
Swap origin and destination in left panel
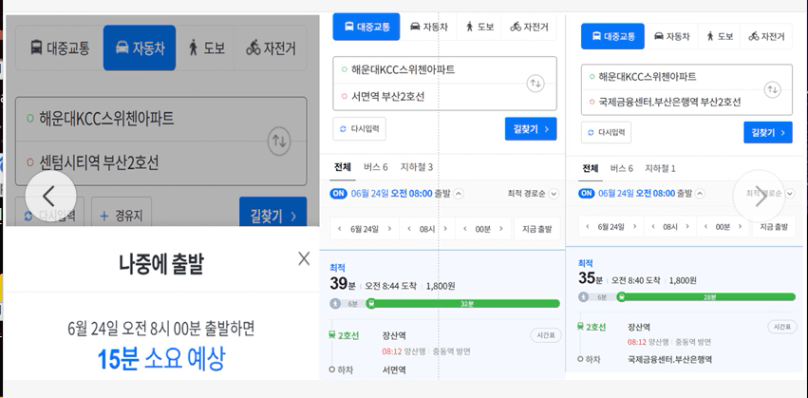(279, 141)
